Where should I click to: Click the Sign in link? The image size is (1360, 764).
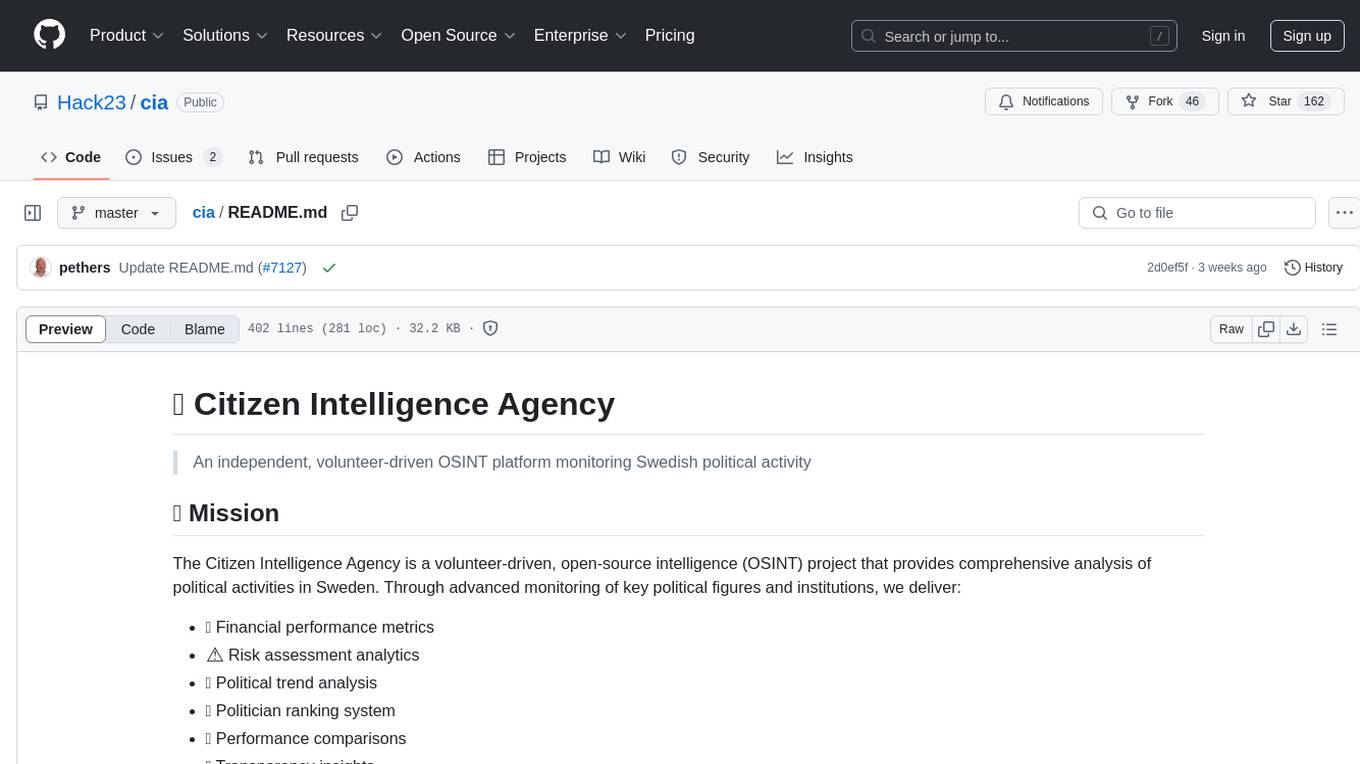(x=1223, y=36)
